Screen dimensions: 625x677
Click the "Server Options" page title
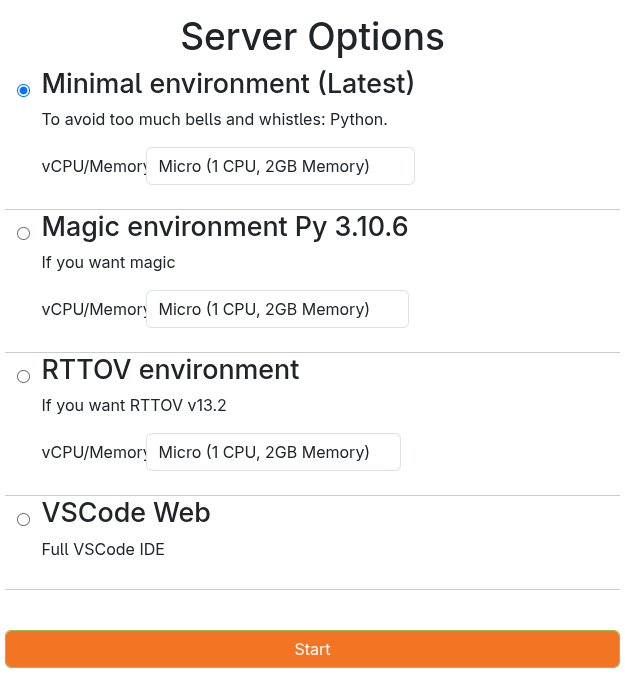312,37
